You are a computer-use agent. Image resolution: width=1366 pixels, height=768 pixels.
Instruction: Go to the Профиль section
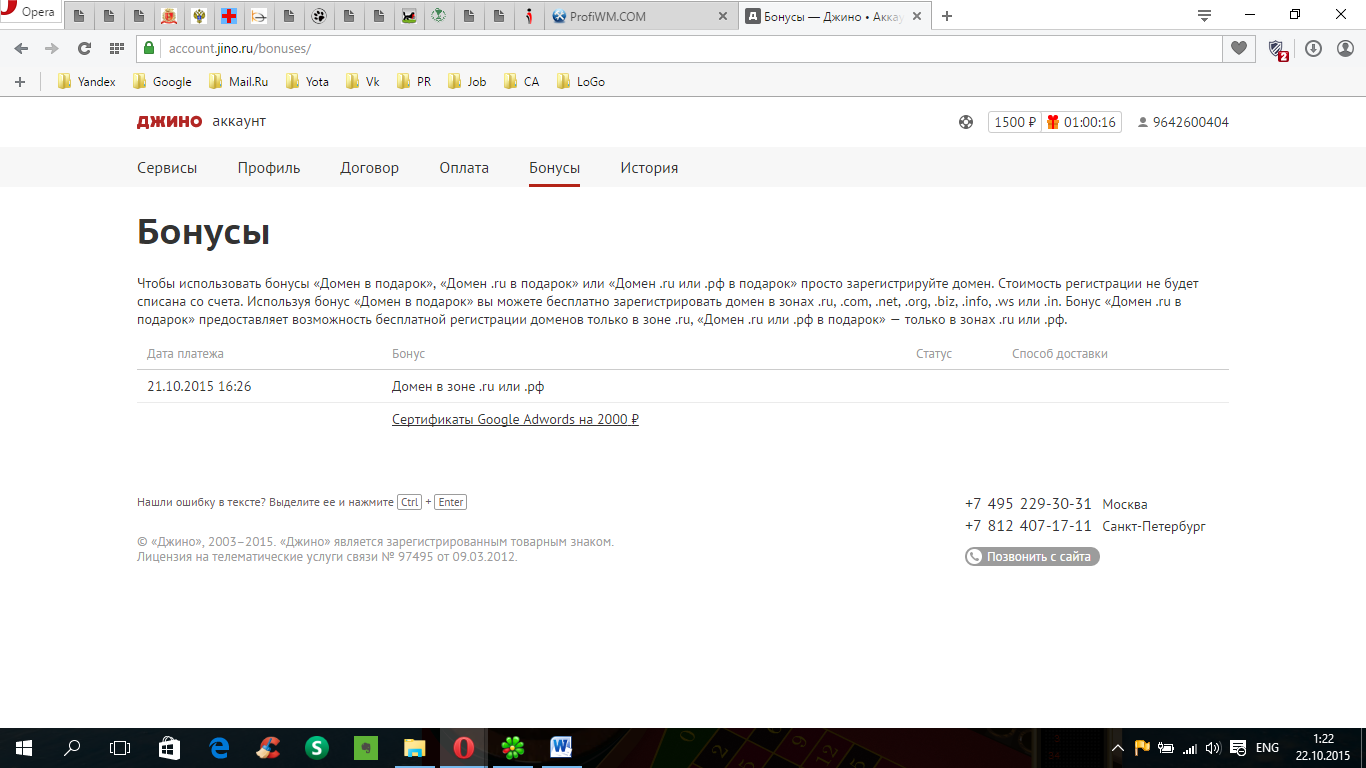coord(269,168)
